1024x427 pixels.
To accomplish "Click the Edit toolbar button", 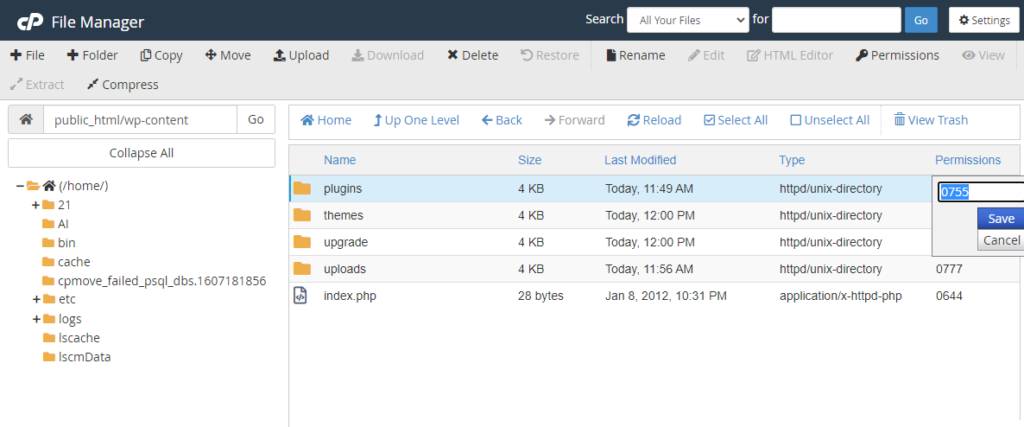I will pyautogui.click(x=706, y=55).
